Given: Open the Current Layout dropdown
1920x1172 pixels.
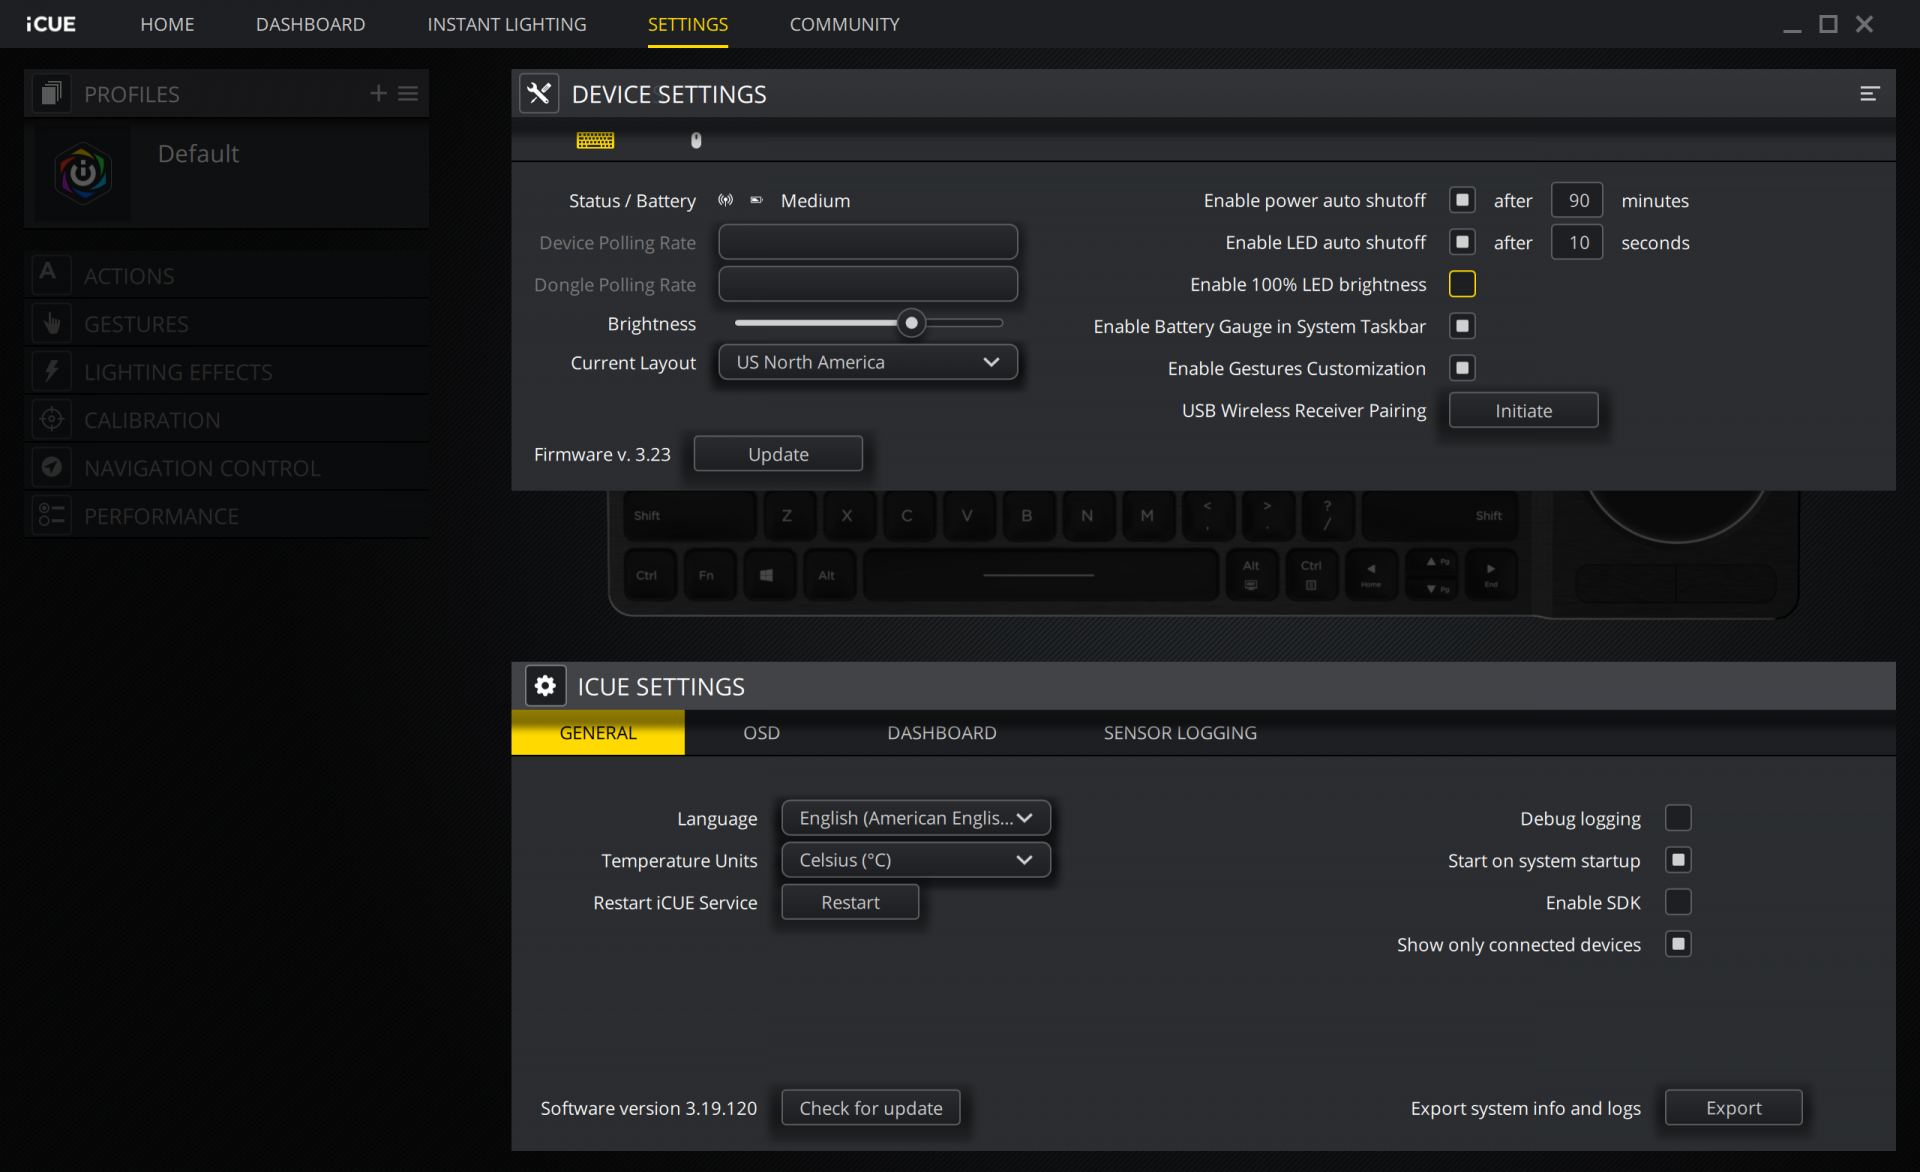Looking at the screenshot, I should click(867, 362).
